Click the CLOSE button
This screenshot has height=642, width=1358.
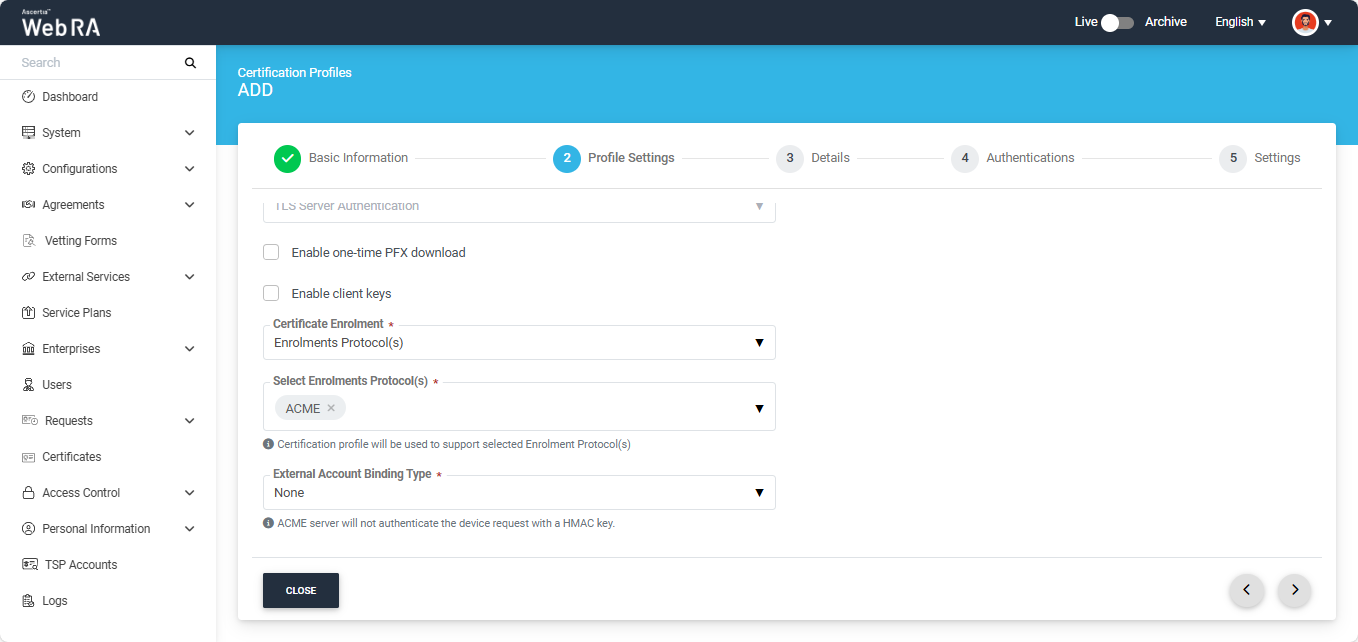(x=300, y=591)
